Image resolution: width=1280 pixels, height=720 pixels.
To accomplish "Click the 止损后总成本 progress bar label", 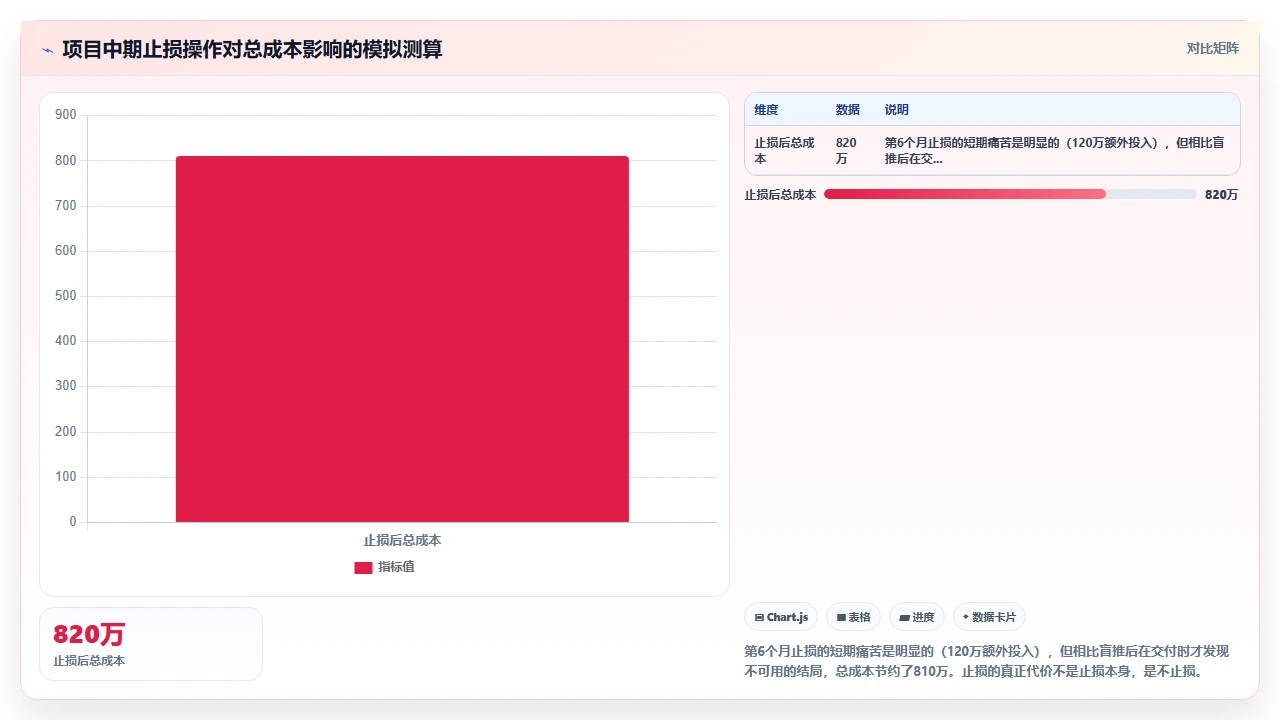I will [x=780, y=195].
